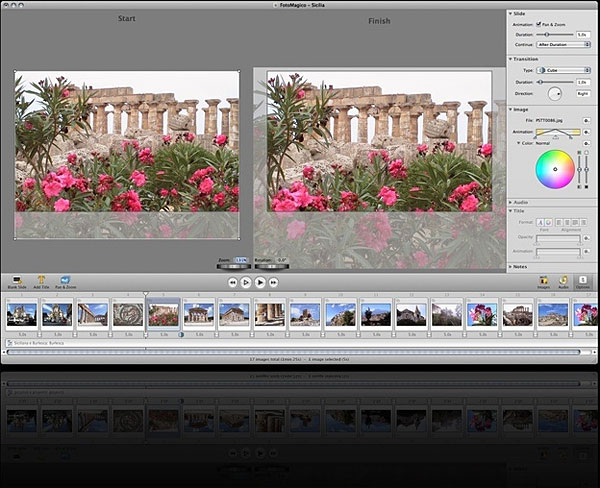Collapse the Image section
This screenshot has width=600, height=488.
pos(510,109)
